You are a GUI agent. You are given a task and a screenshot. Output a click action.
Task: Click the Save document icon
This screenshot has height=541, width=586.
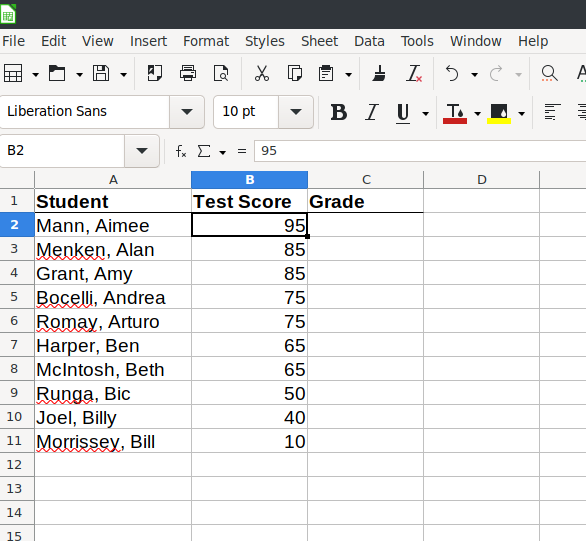pyautogui.click(x=101, y=73)
